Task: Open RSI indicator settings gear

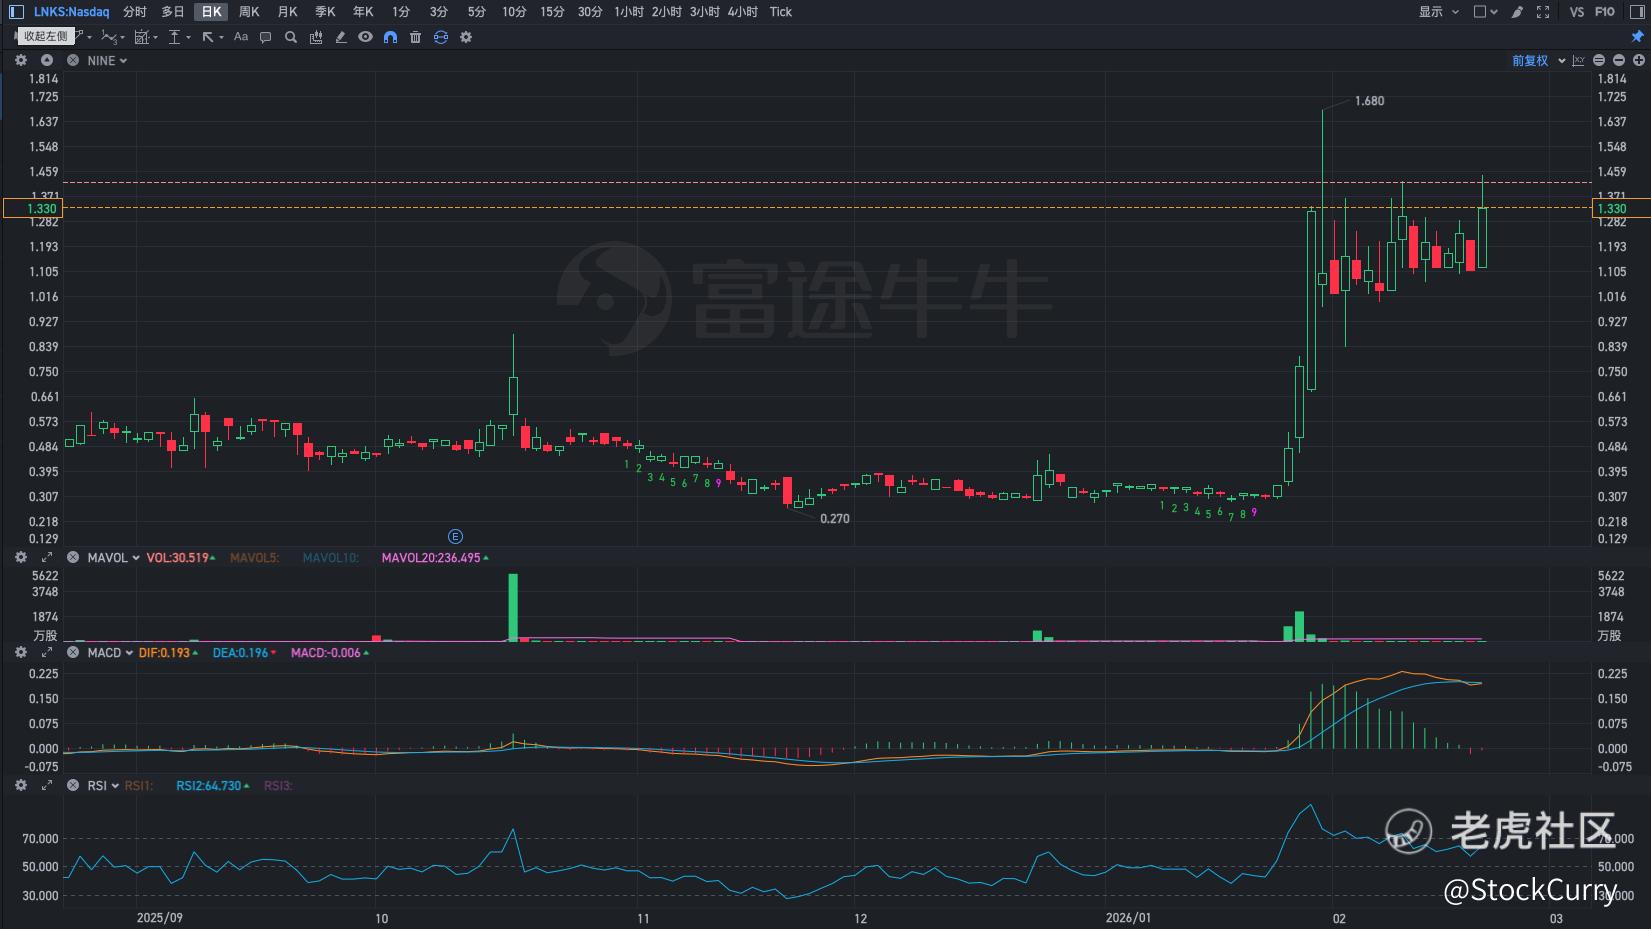Action: pyautogui.click(x=21, y=785)
